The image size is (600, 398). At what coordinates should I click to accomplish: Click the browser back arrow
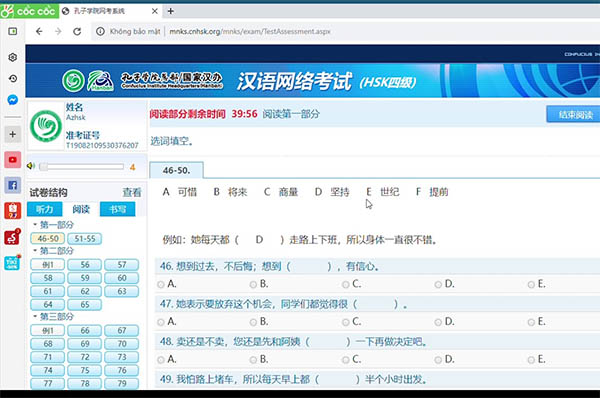(39, 31)
